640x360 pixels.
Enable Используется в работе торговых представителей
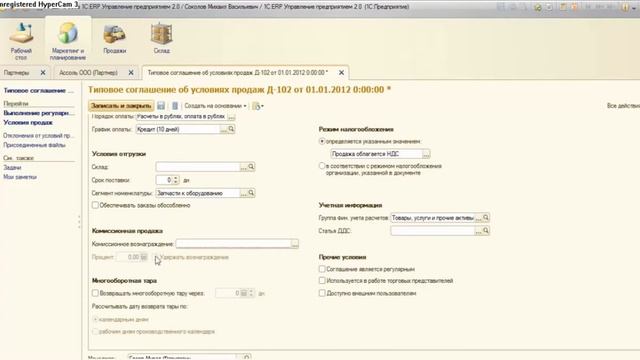tap(322, 280)
